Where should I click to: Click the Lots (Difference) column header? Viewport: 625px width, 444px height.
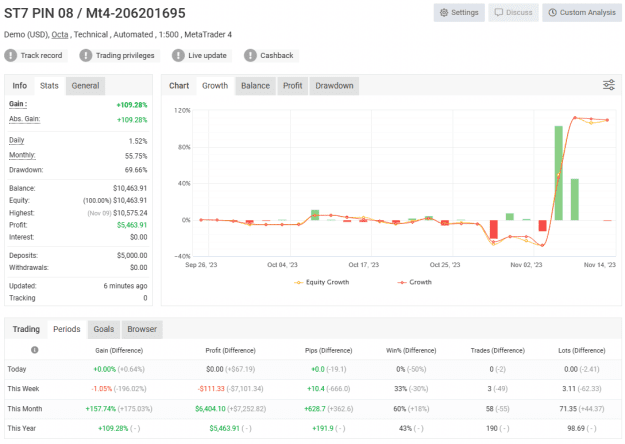582,350
